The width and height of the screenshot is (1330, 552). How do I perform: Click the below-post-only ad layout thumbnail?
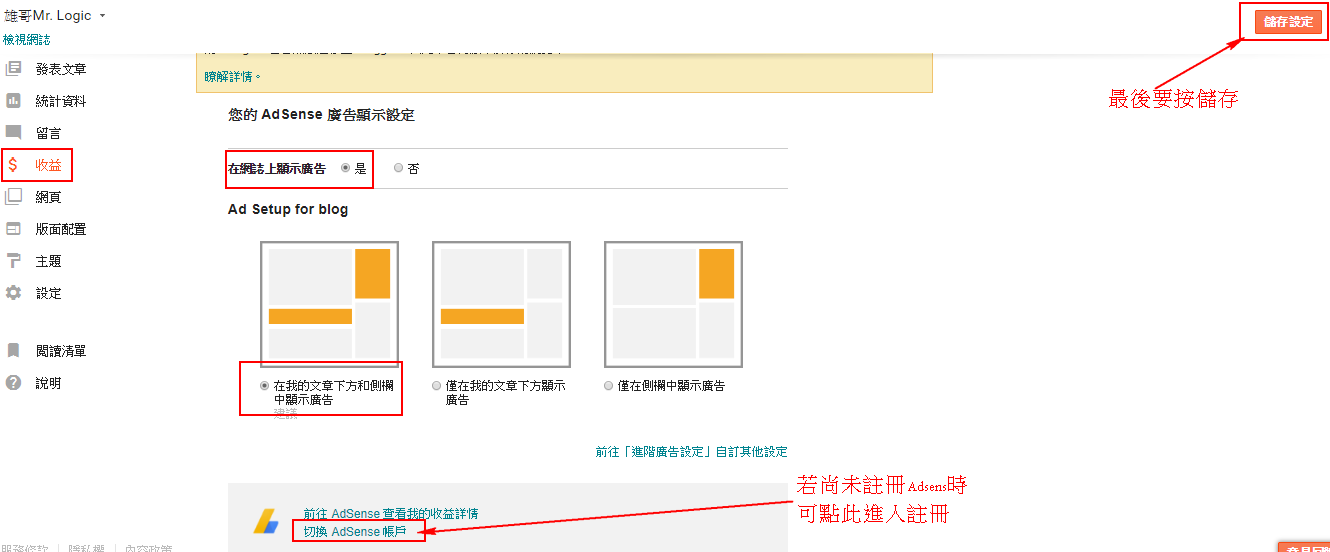[x=502, y=304]
